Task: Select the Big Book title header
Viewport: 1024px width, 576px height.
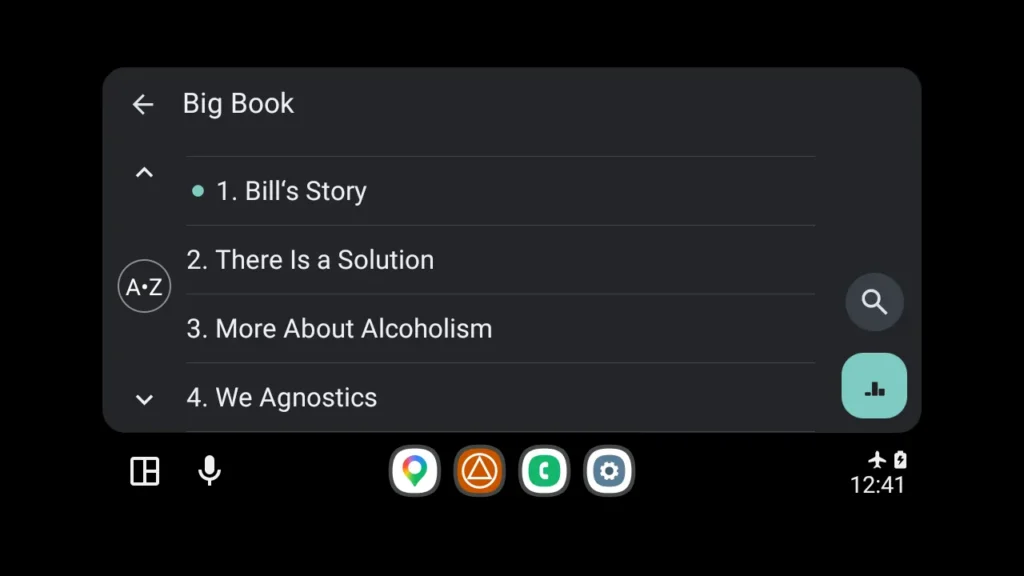Action: [238, 104]
